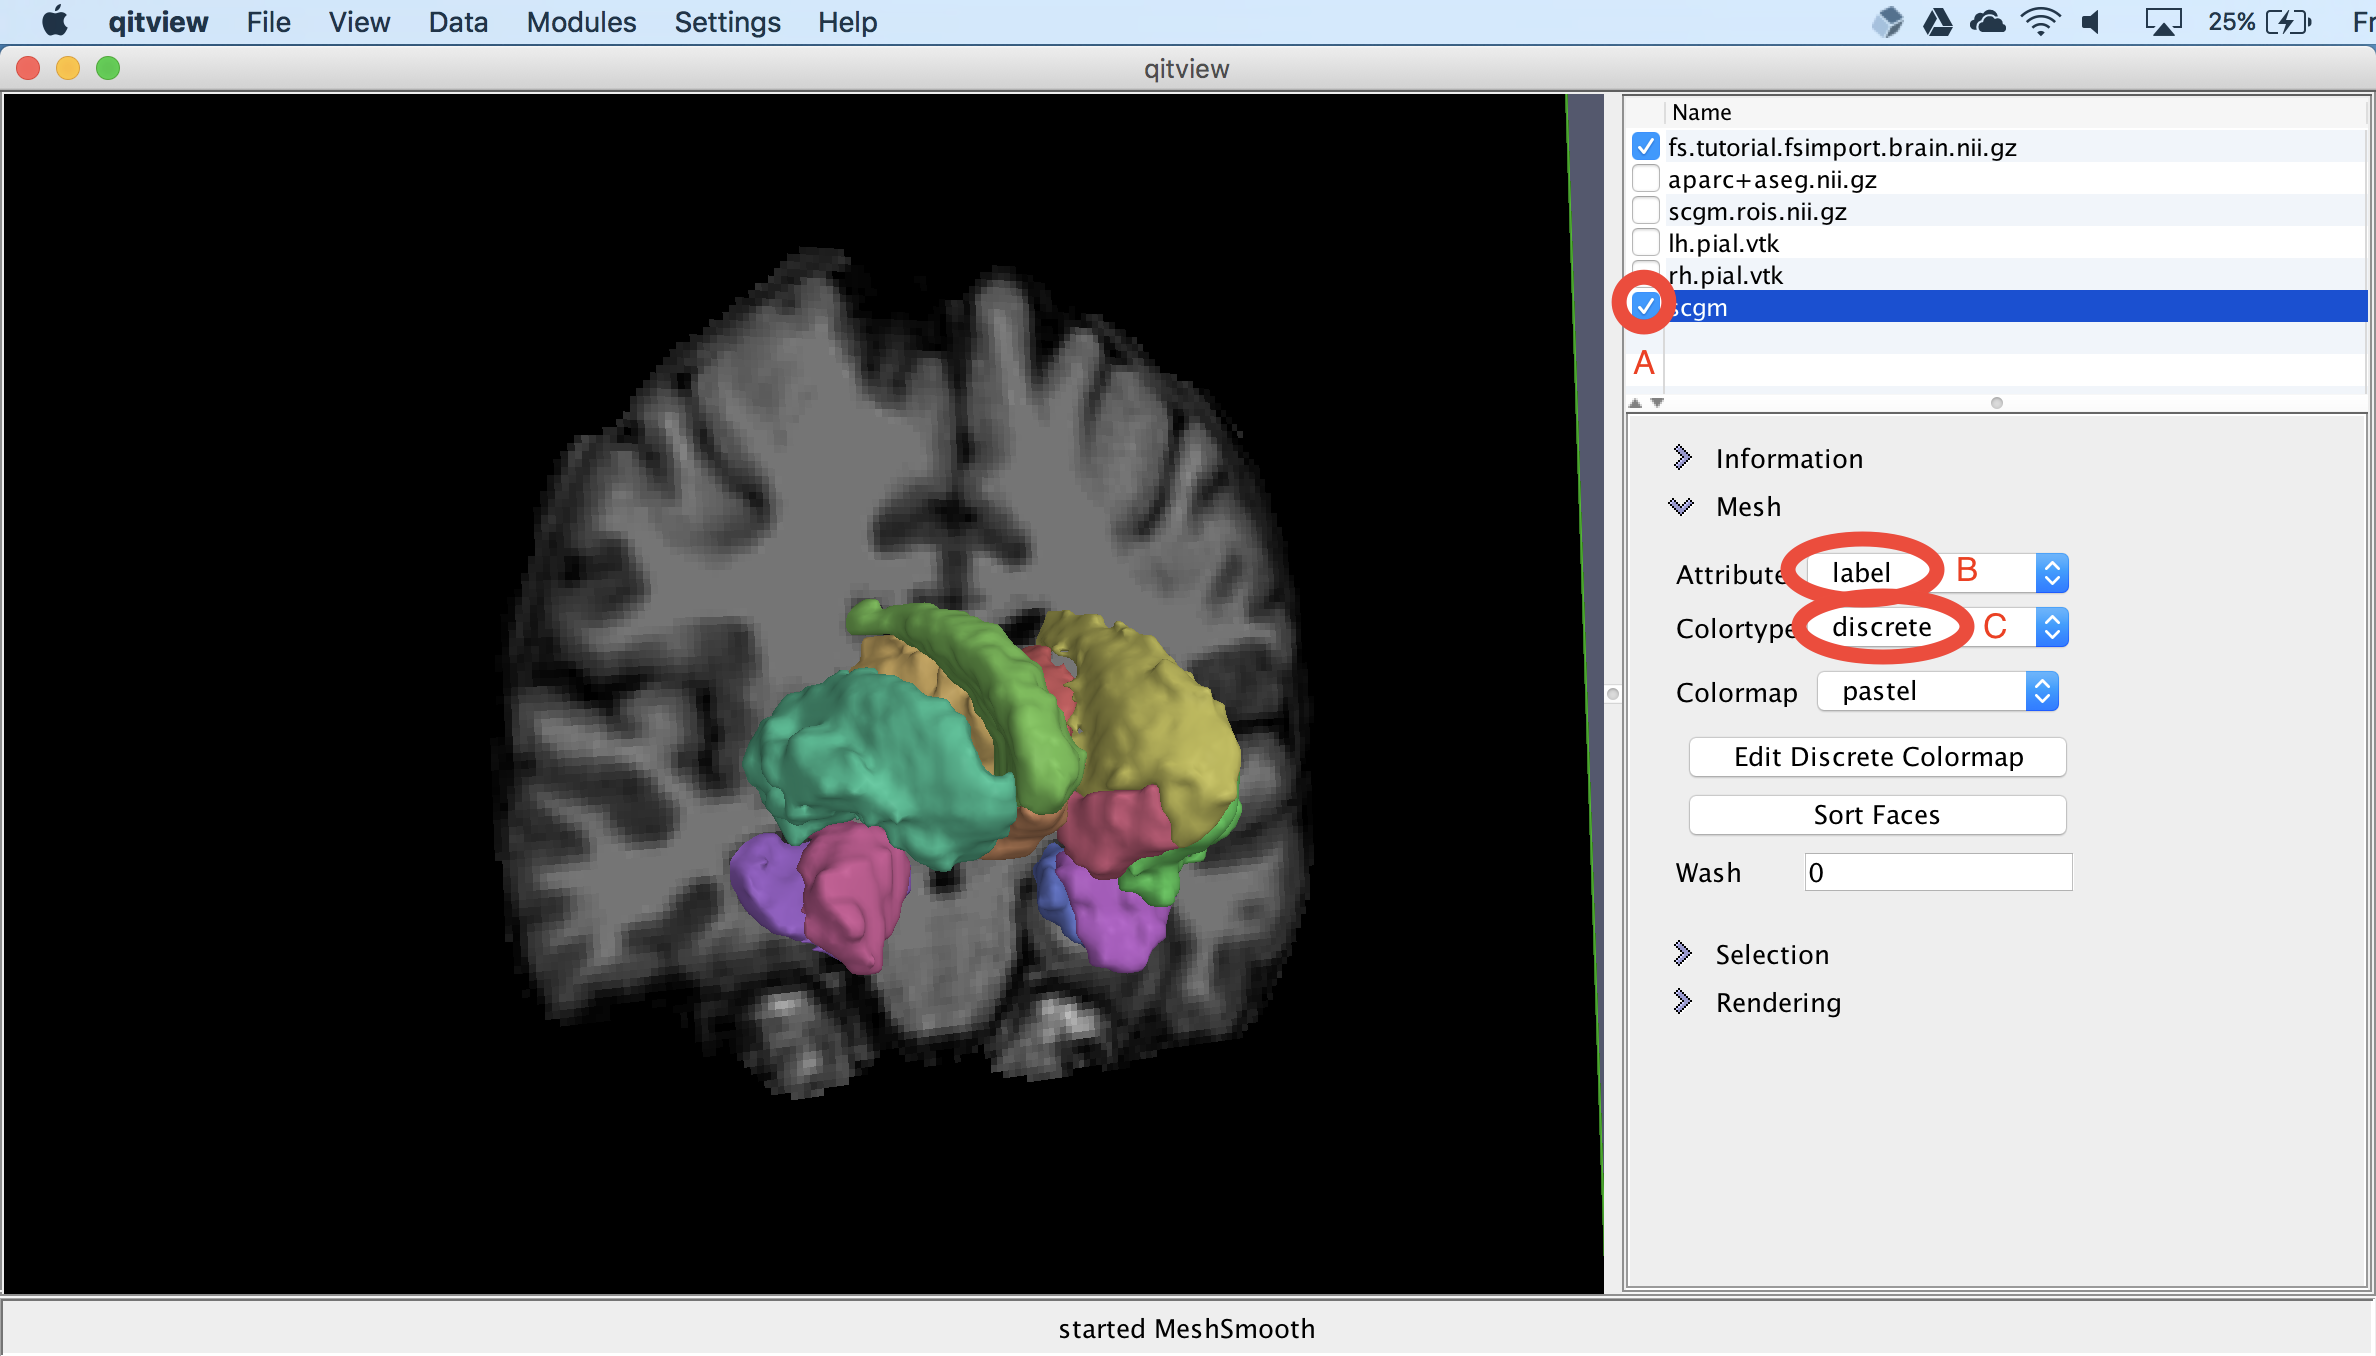Click the battery charging icon
The height and width of the screenshot is (1356, 2376).
2288,21
